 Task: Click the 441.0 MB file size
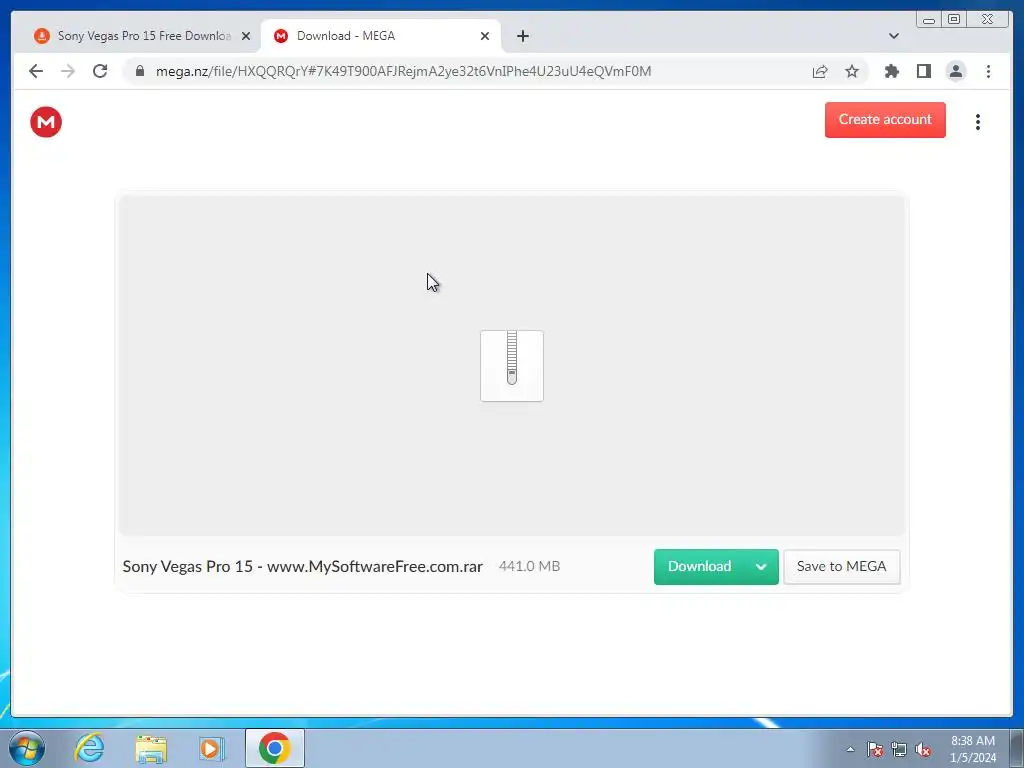[x=529, y=566]
